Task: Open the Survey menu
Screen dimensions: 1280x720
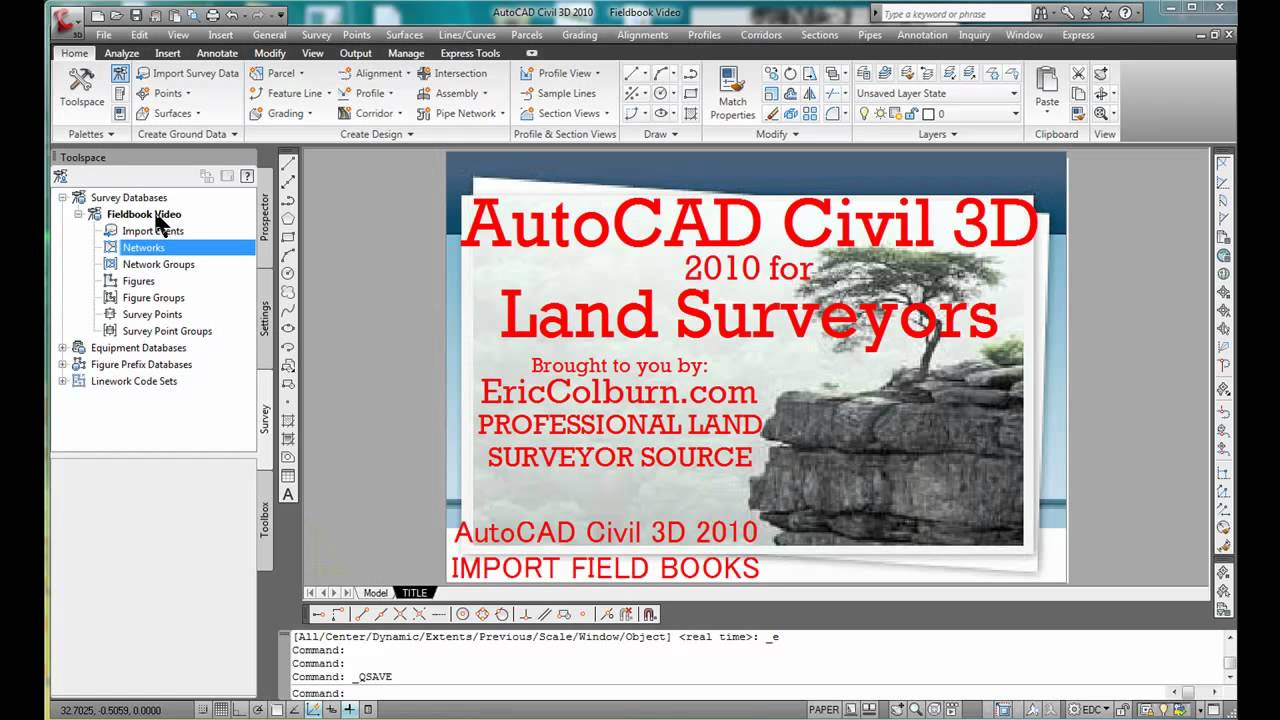Action: point(316,35)
